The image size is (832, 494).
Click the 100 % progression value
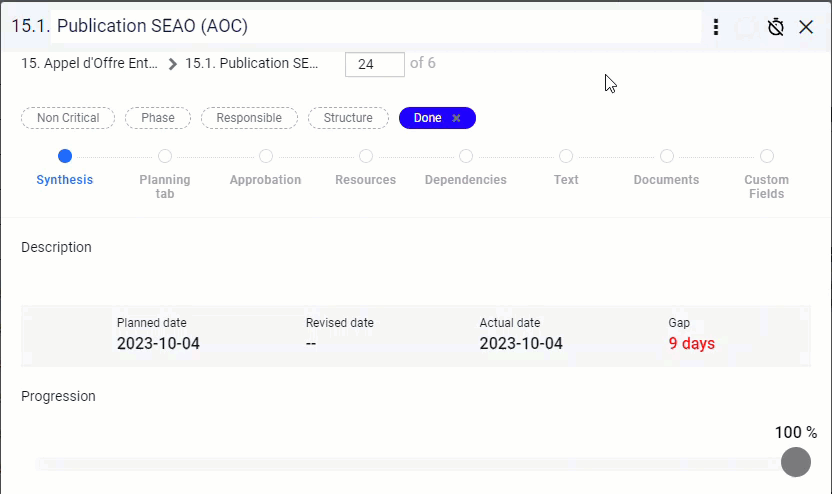click(795, 432)
